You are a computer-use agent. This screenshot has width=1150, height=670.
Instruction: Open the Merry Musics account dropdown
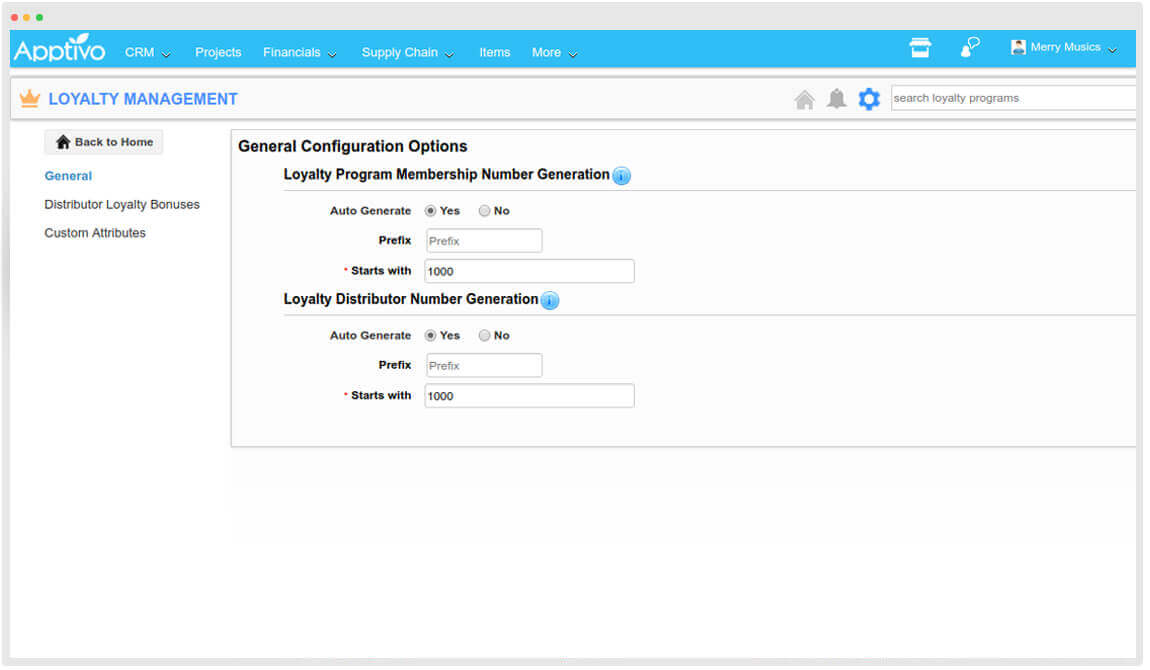(x=1064, y=48)
